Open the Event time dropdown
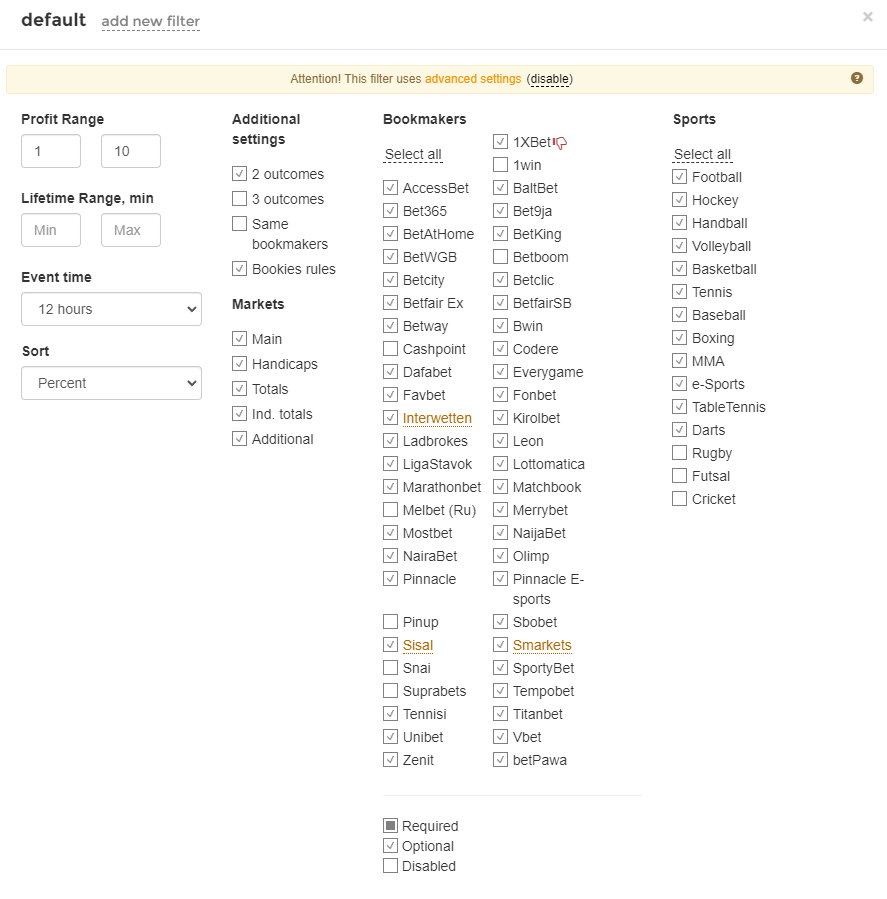The image size is (887, 899). click(111, 309)
